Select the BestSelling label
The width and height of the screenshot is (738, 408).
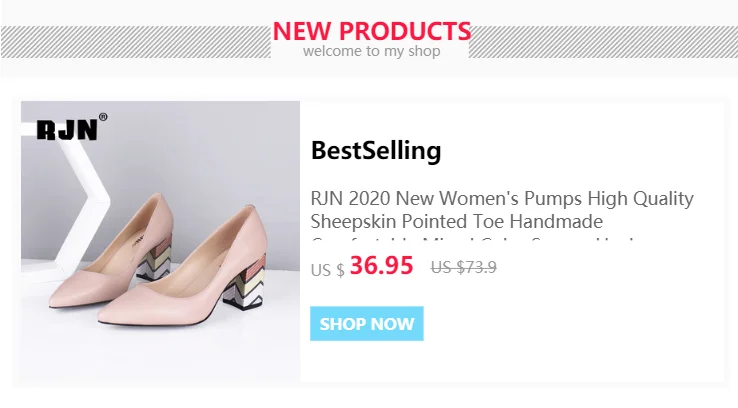point(376,151)
